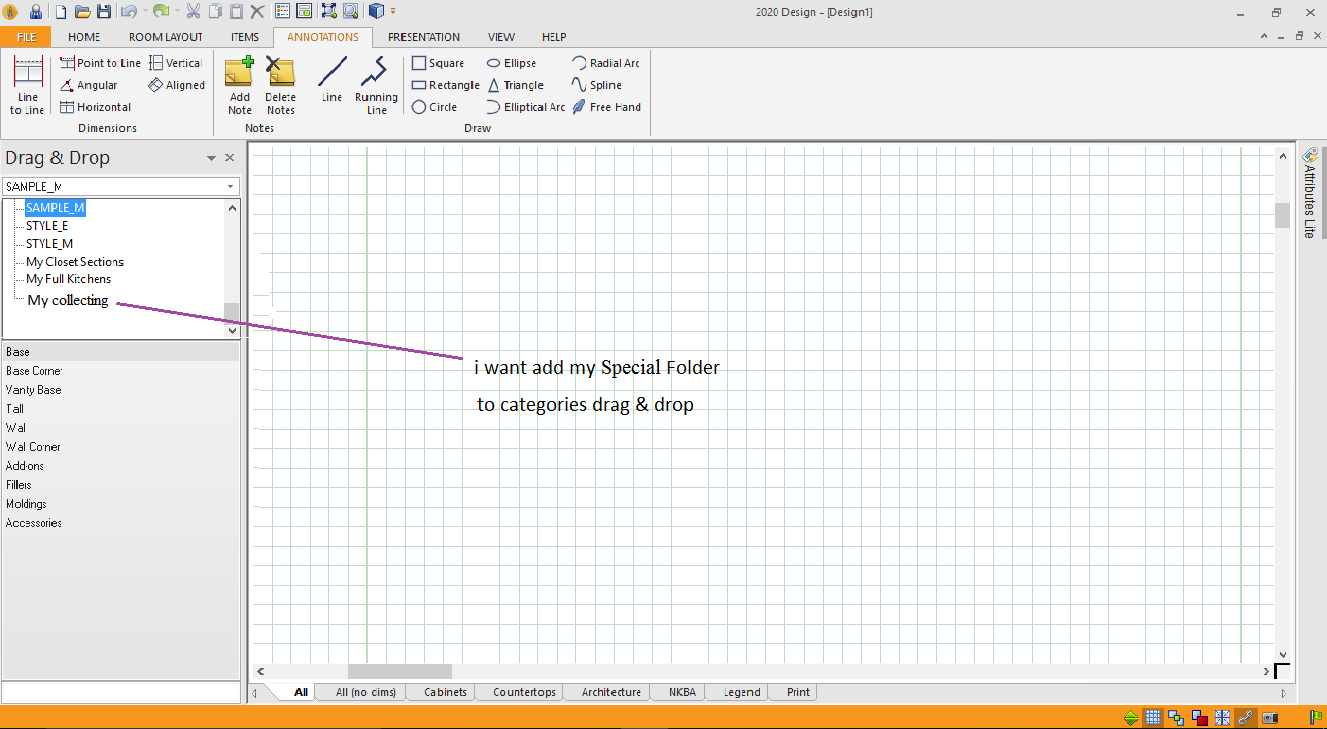Open the Drag & Drop panel options arrow
Image resolution: width=1327 pixels, height=729 pixels.
click(x=211, y=158)
